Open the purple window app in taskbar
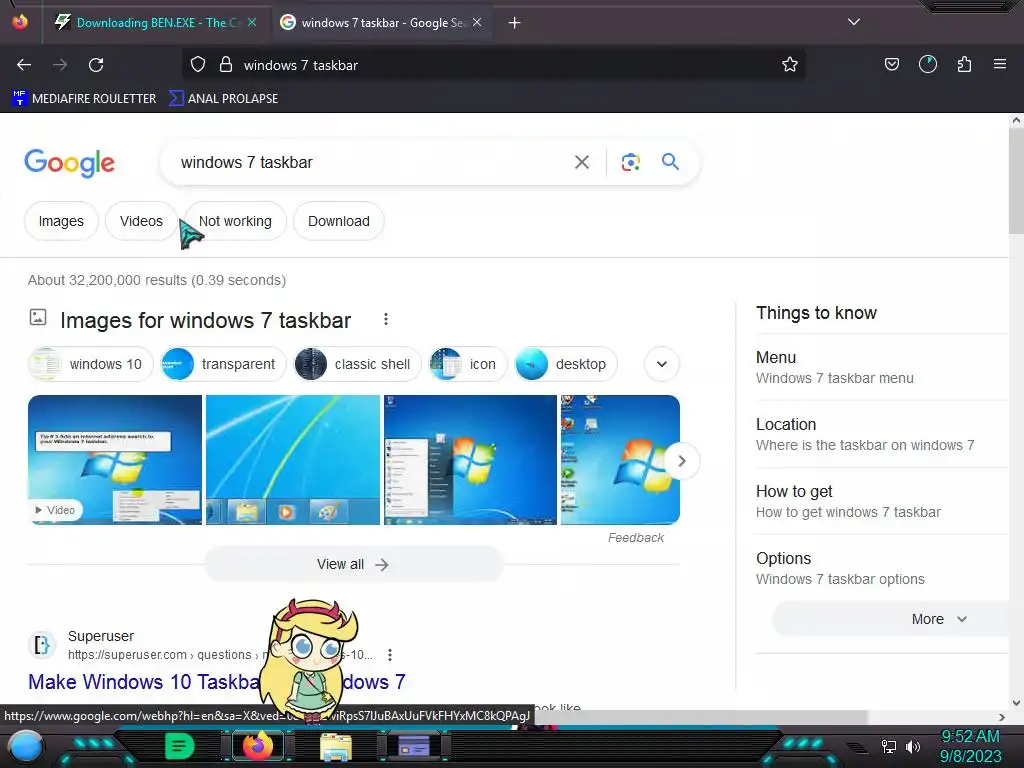 tap(414, 746)
